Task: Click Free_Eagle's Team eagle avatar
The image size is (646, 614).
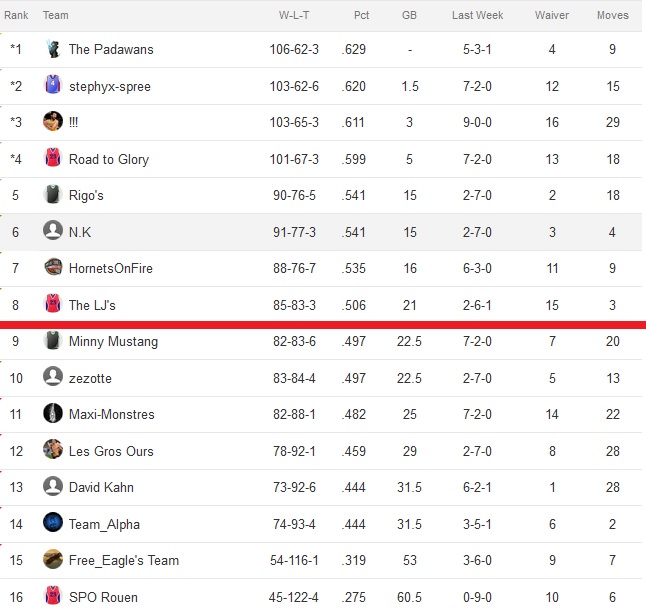Action: pos(53,559)
